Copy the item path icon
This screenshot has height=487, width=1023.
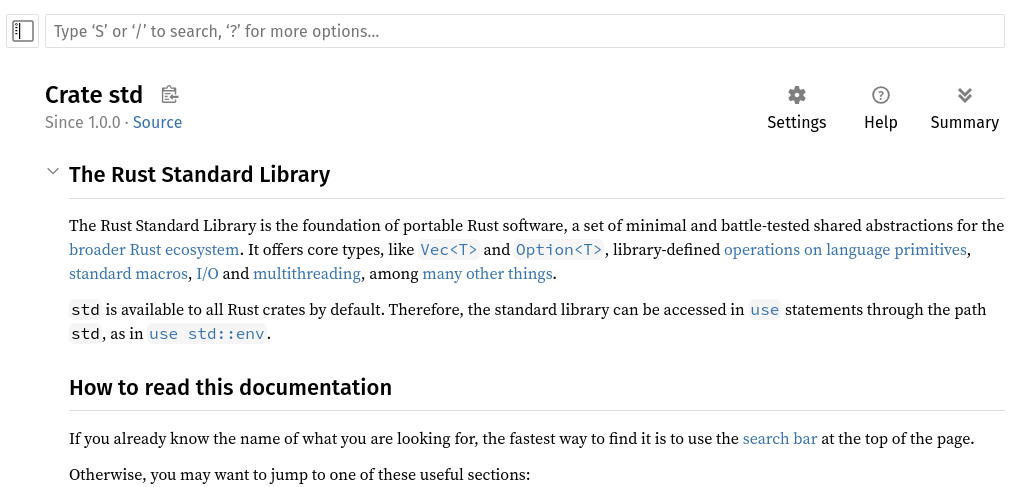[x=169, y=95]
